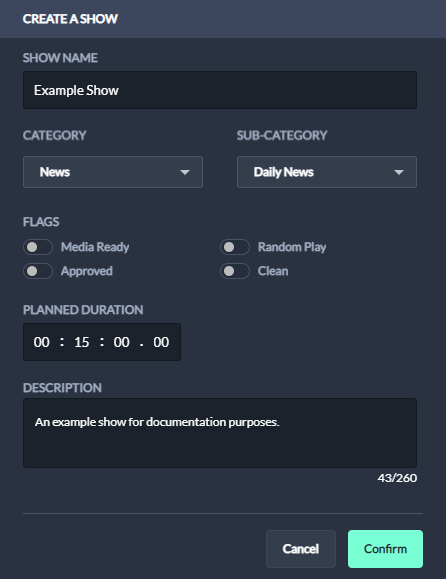
Task: Toggle the Media Ready flag switch
Action: [x=38, y=247]
